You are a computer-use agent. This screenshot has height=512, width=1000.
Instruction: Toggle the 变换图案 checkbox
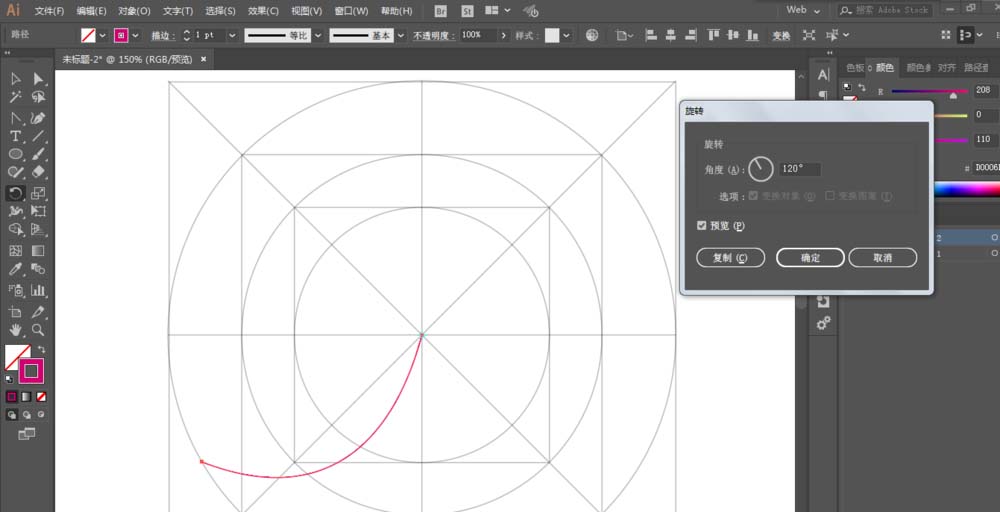tap(830, 196)
